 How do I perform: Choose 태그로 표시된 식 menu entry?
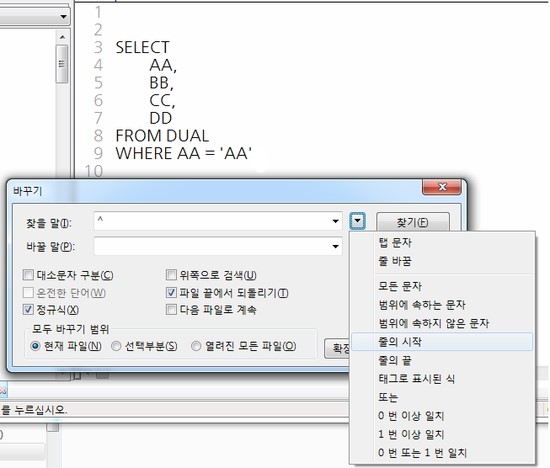[442, 379]
